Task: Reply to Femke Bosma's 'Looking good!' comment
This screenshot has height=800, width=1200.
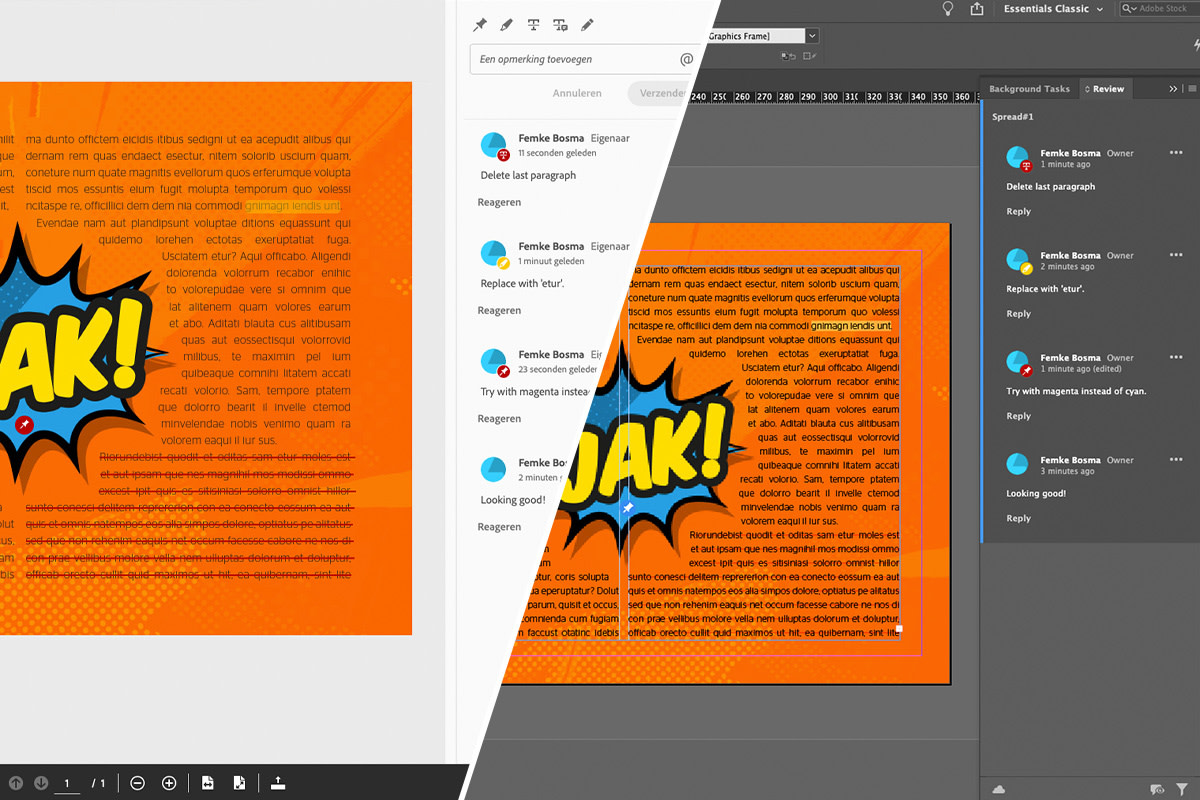Action: pos(1018,518)
